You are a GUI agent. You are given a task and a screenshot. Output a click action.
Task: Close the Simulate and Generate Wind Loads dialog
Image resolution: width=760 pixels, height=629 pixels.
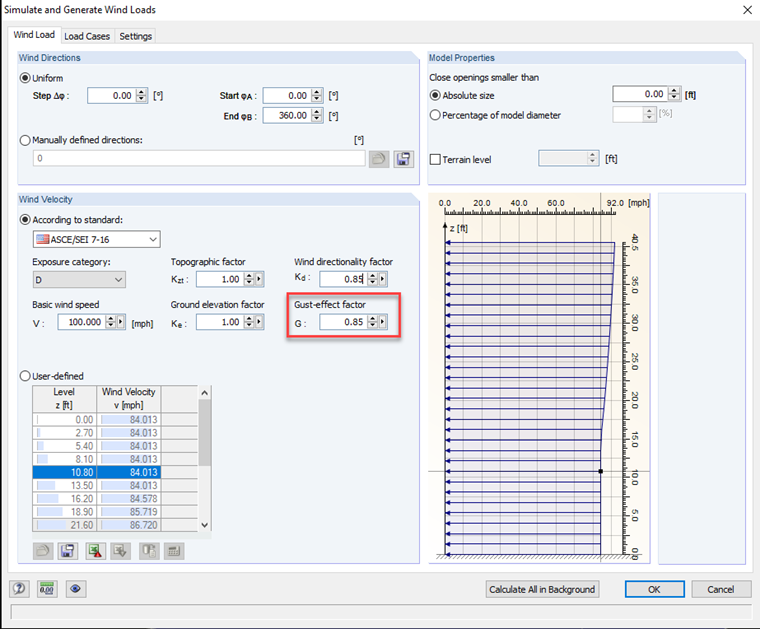tap(747, 10)
